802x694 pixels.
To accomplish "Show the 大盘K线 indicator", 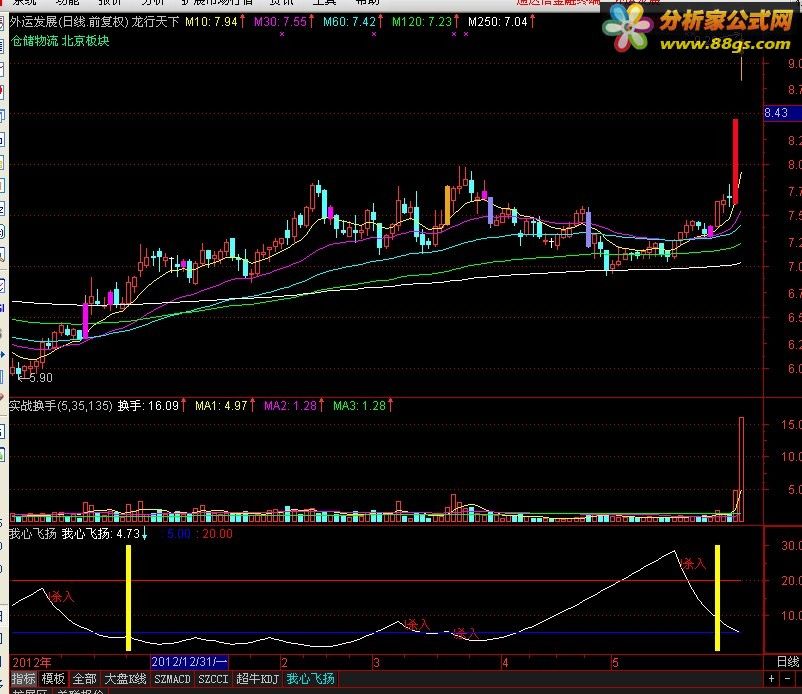I will point(125,679).
